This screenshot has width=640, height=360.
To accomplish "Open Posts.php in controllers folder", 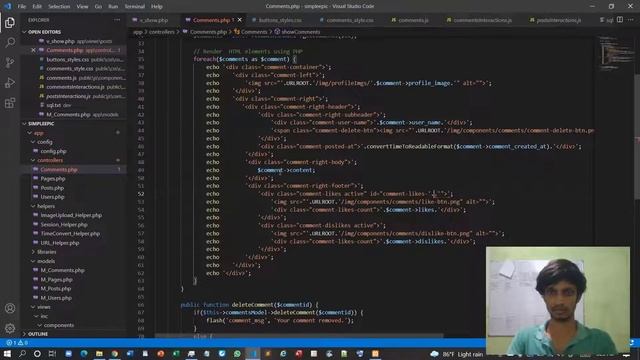I will tap(52, 188).
